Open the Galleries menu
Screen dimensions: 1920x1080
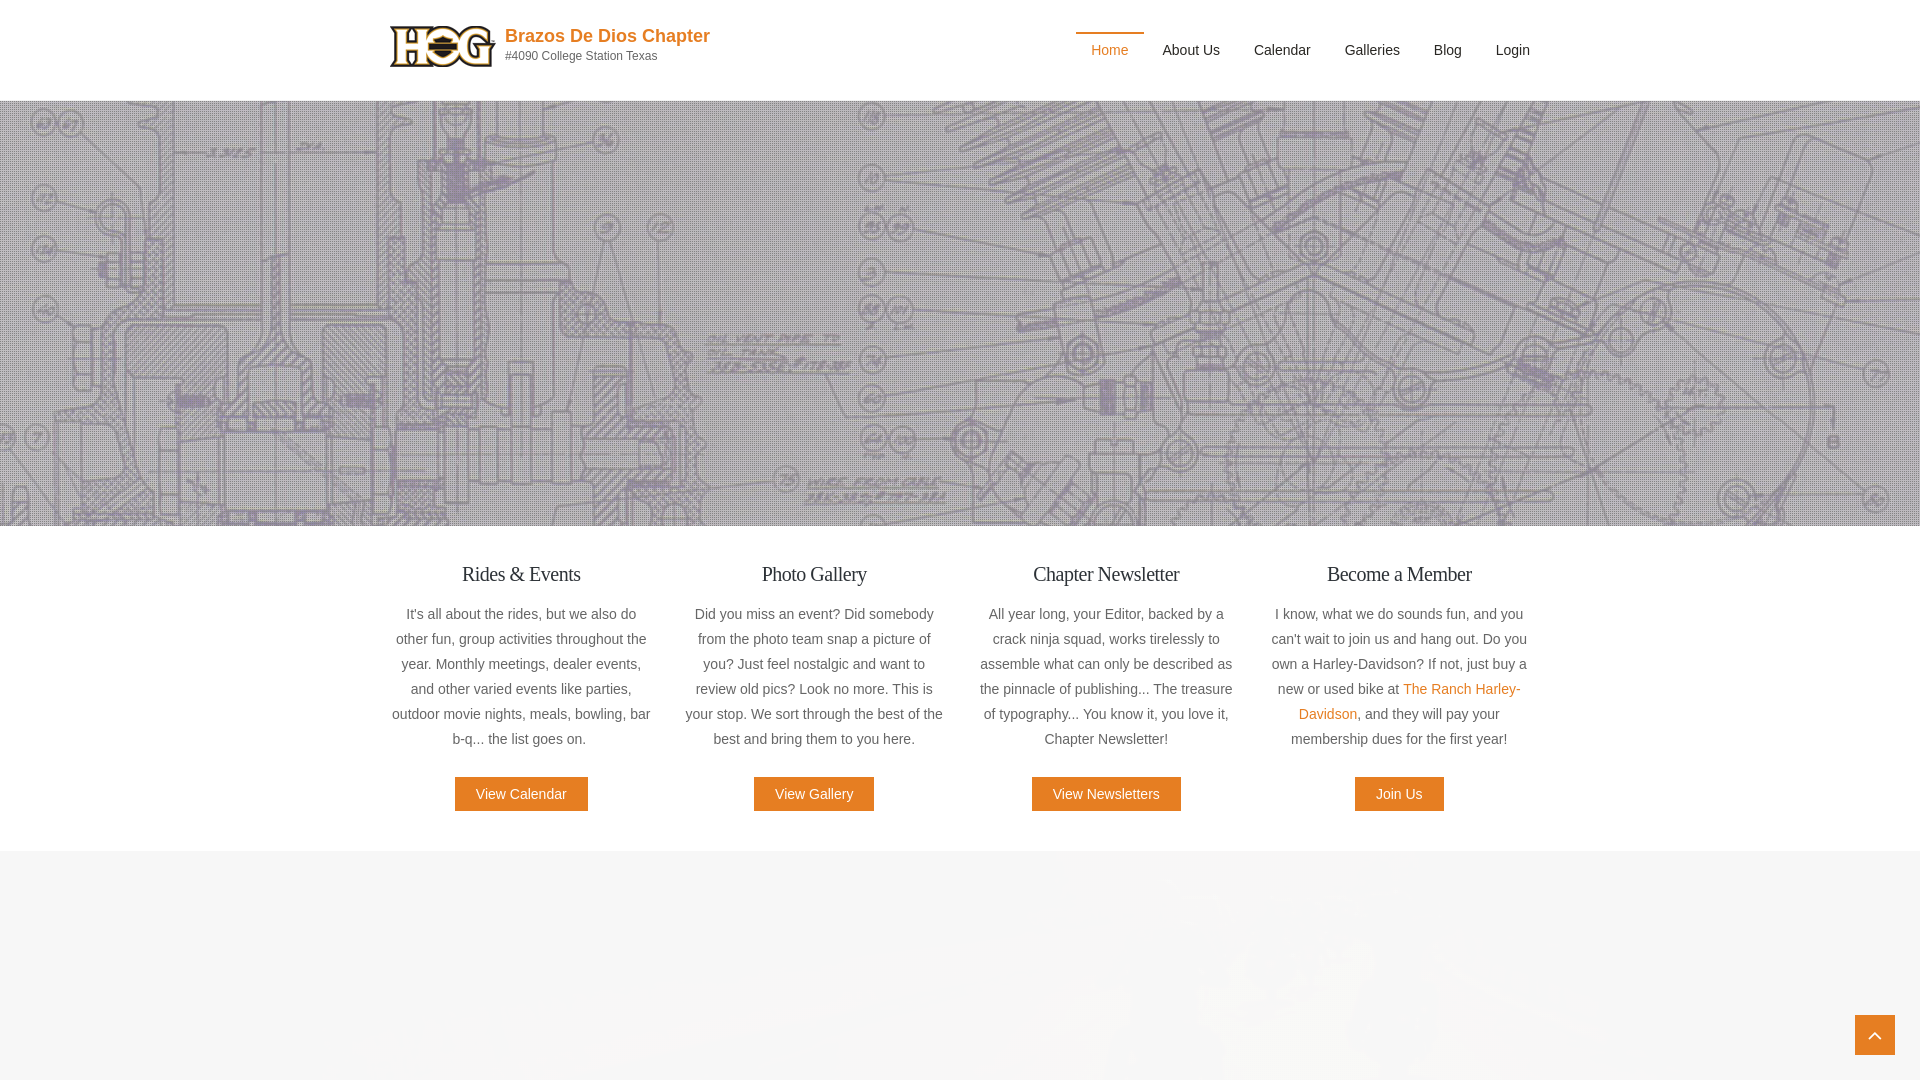click(x=1371, y=50)
